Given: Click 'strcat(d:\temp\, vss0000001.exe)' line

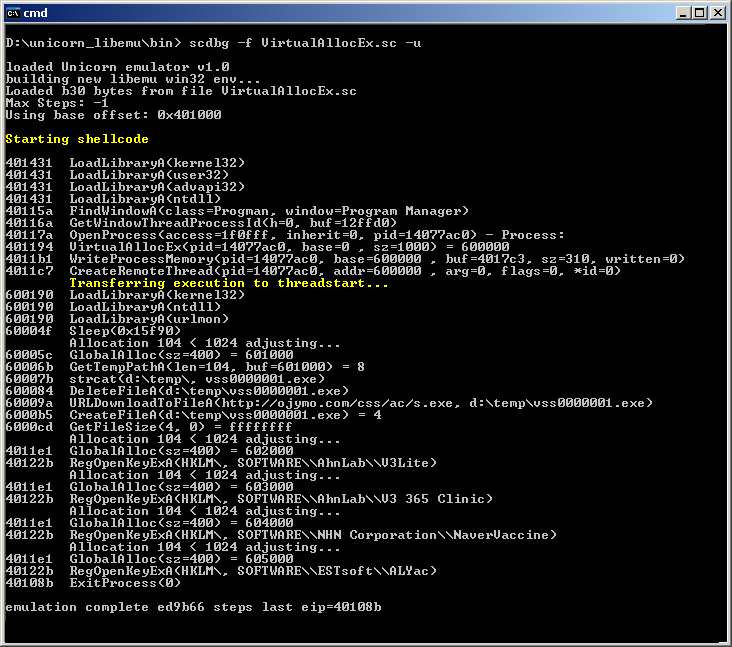Looking at the screenshot, I should tap(165, 379).
